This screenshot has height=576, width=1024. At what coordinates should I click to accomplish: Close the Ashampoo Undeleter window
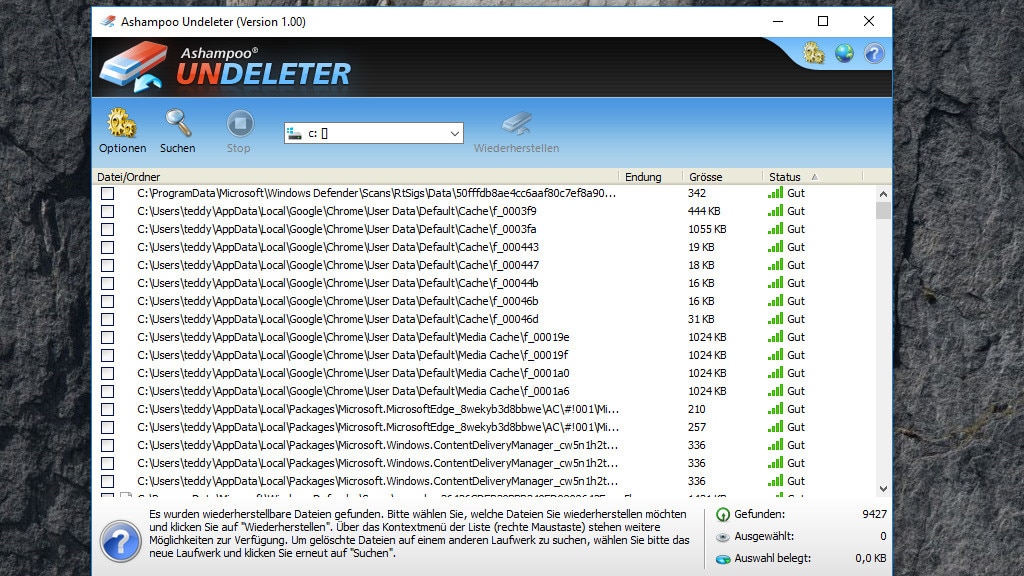pos(869,22)
